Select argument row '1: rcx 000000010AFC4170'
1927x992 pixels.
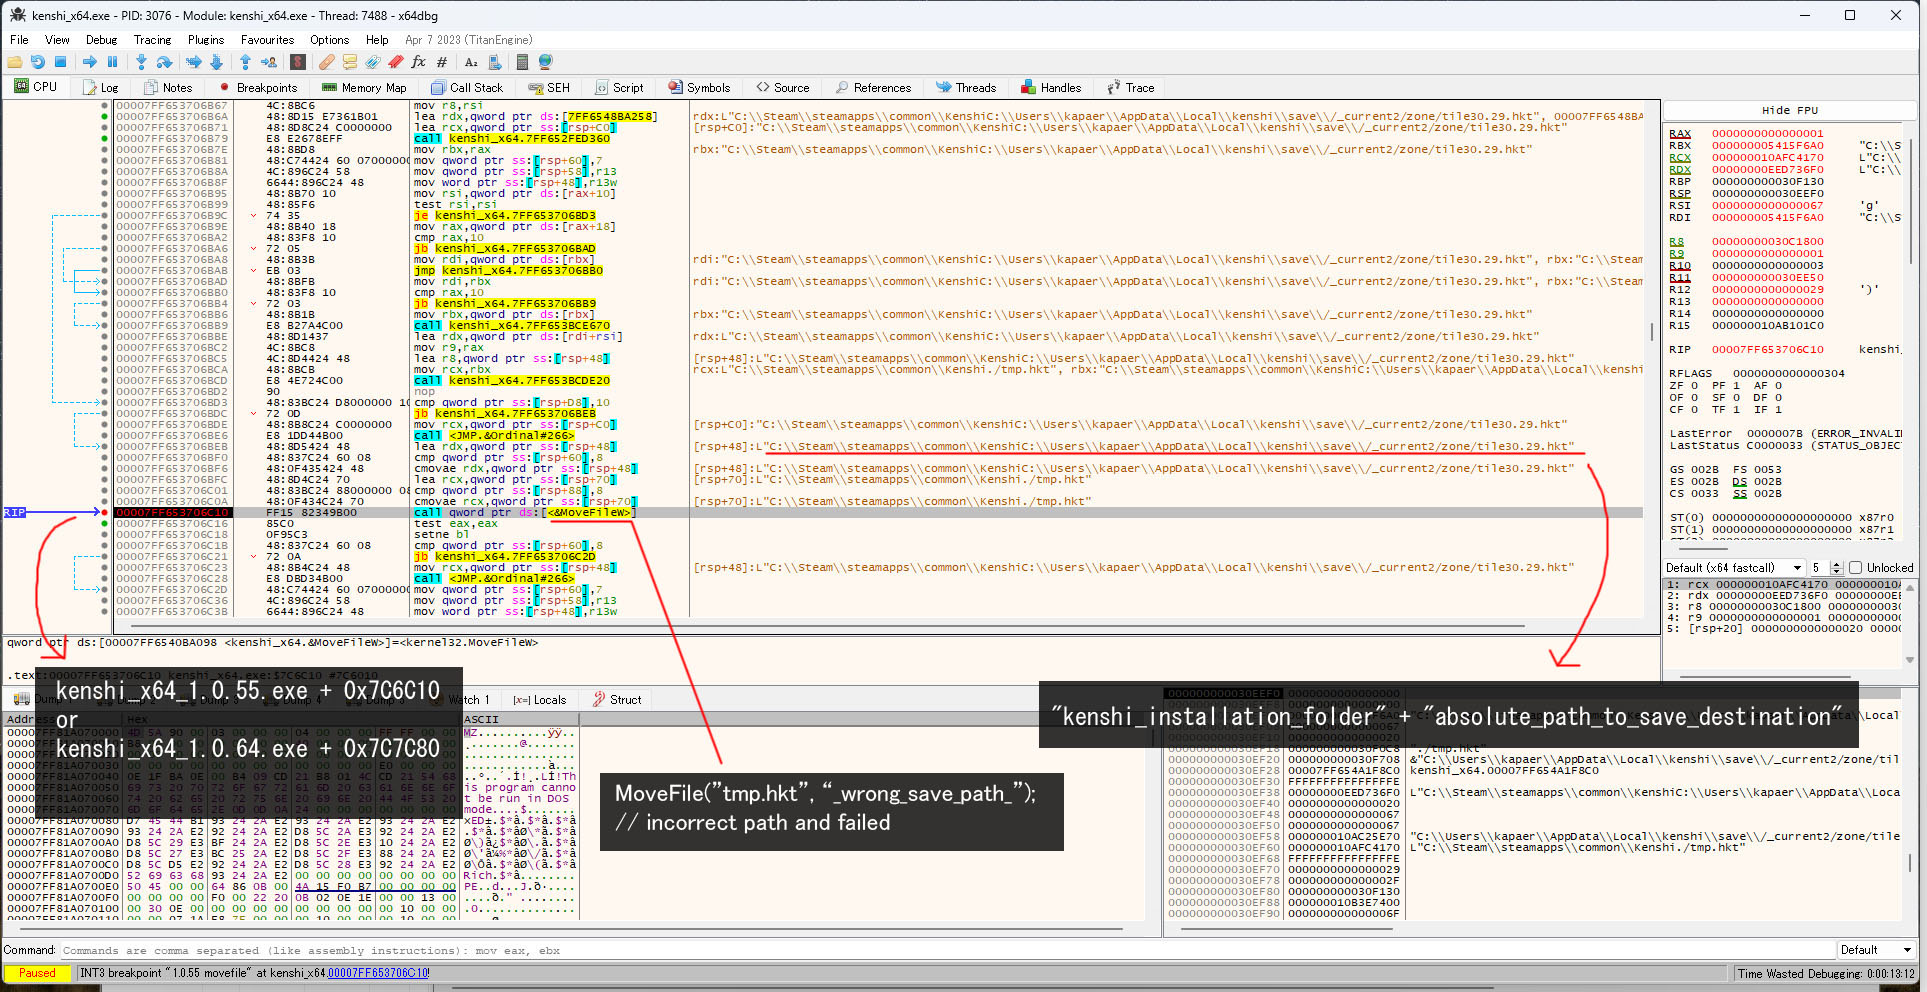click(1783, 584)
